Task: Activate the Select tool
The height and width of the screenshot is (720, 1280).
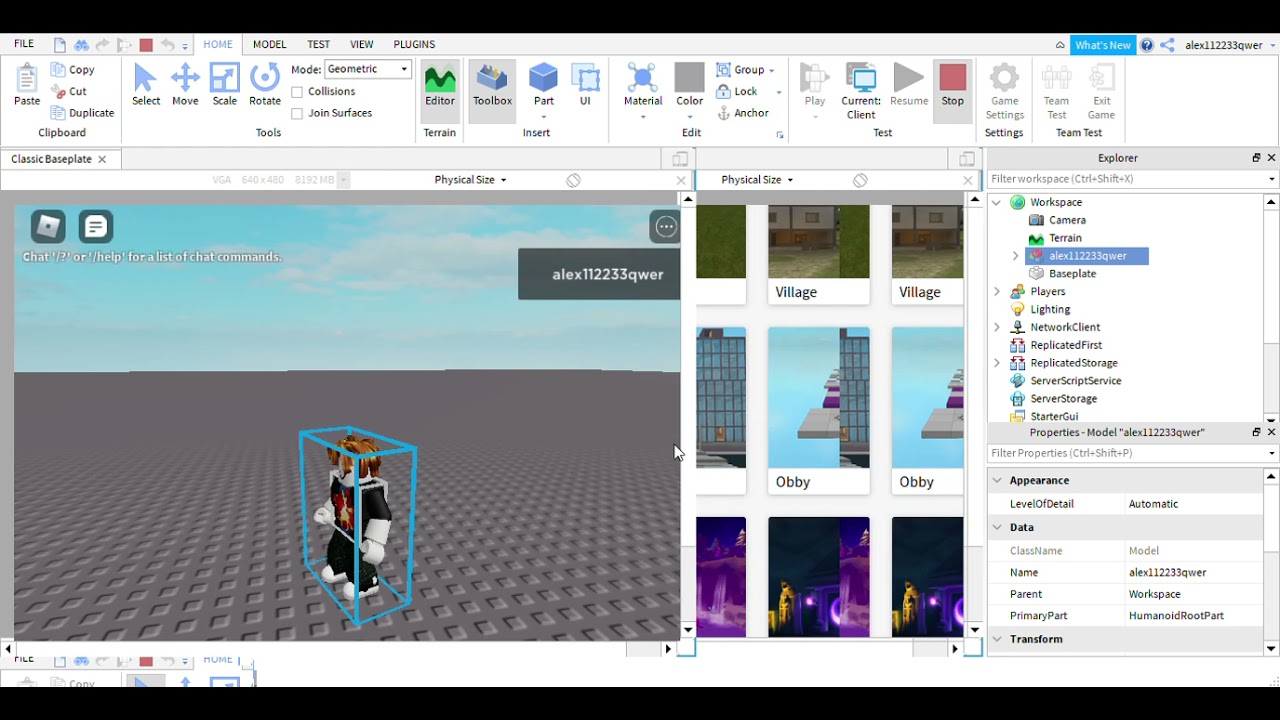Action: pos(146,85)
